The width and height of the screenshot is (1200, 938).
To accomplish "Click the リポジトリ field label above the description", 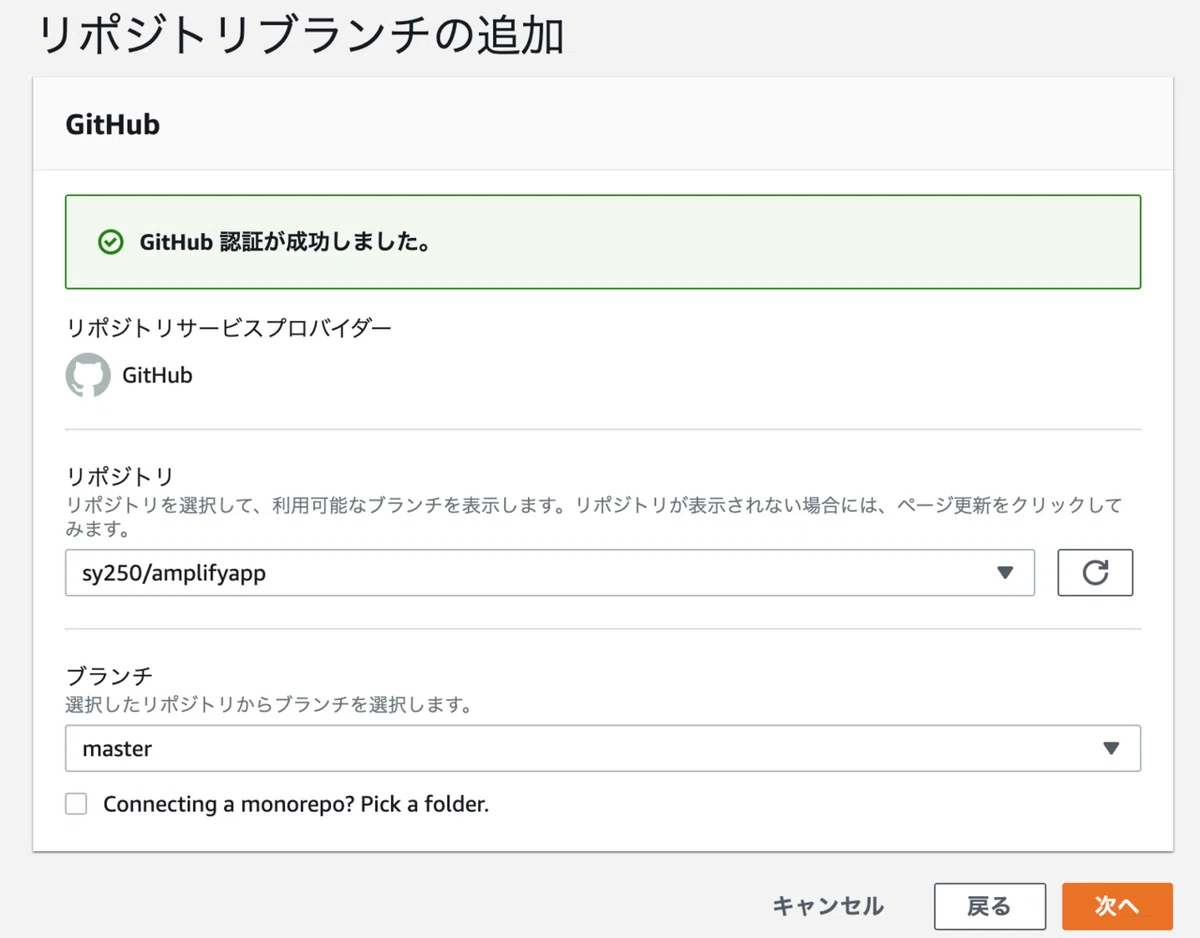I will click(120, 476).
